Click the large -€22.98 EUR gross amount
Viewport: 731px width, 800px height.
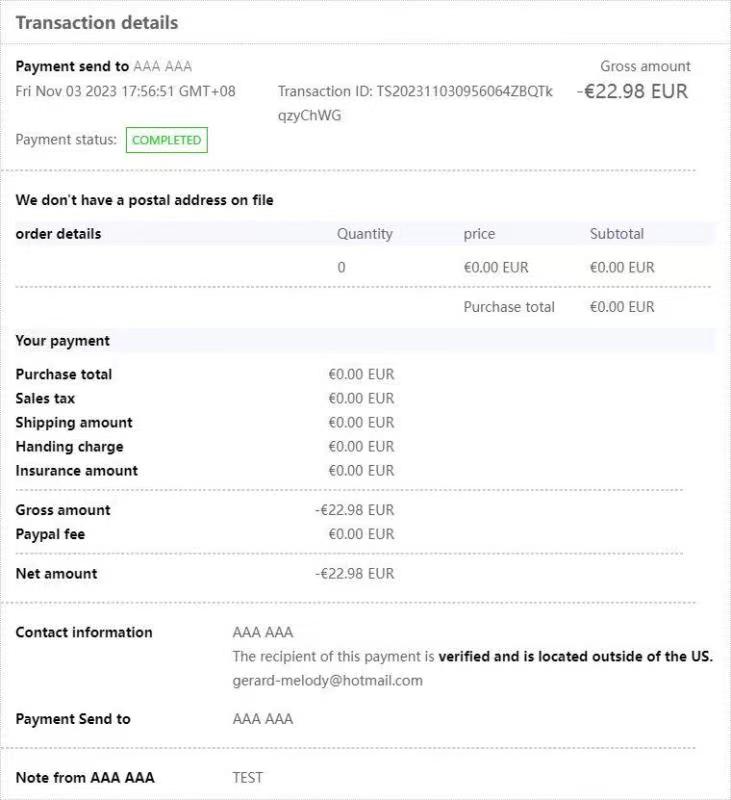click(x=632, y=91)
